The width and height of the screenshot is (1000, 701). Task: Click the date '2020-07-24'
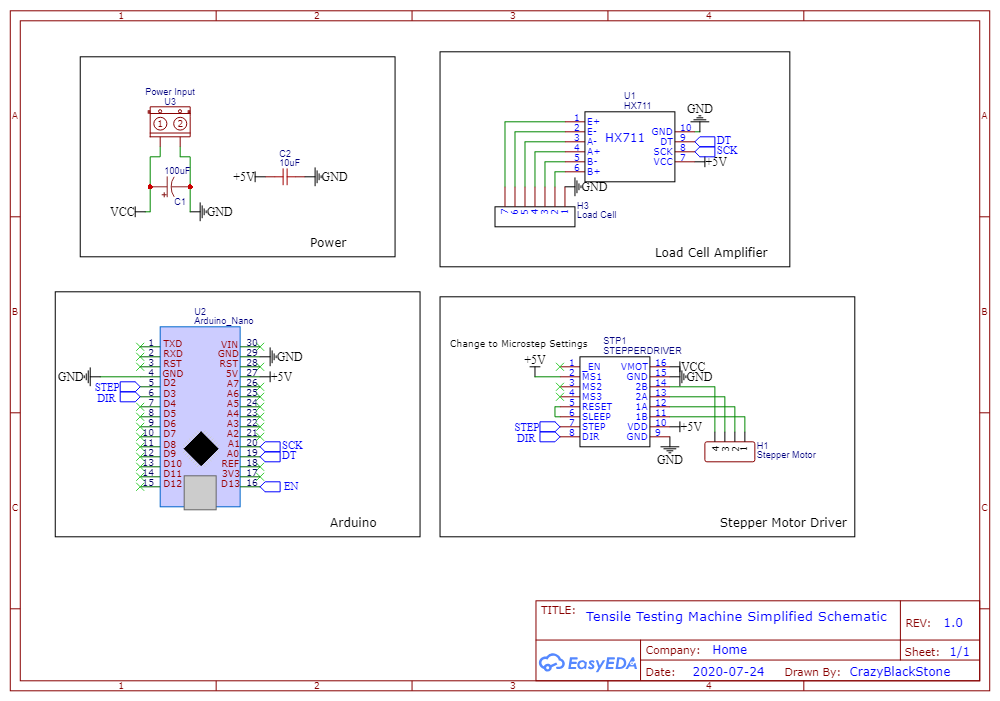728,672
